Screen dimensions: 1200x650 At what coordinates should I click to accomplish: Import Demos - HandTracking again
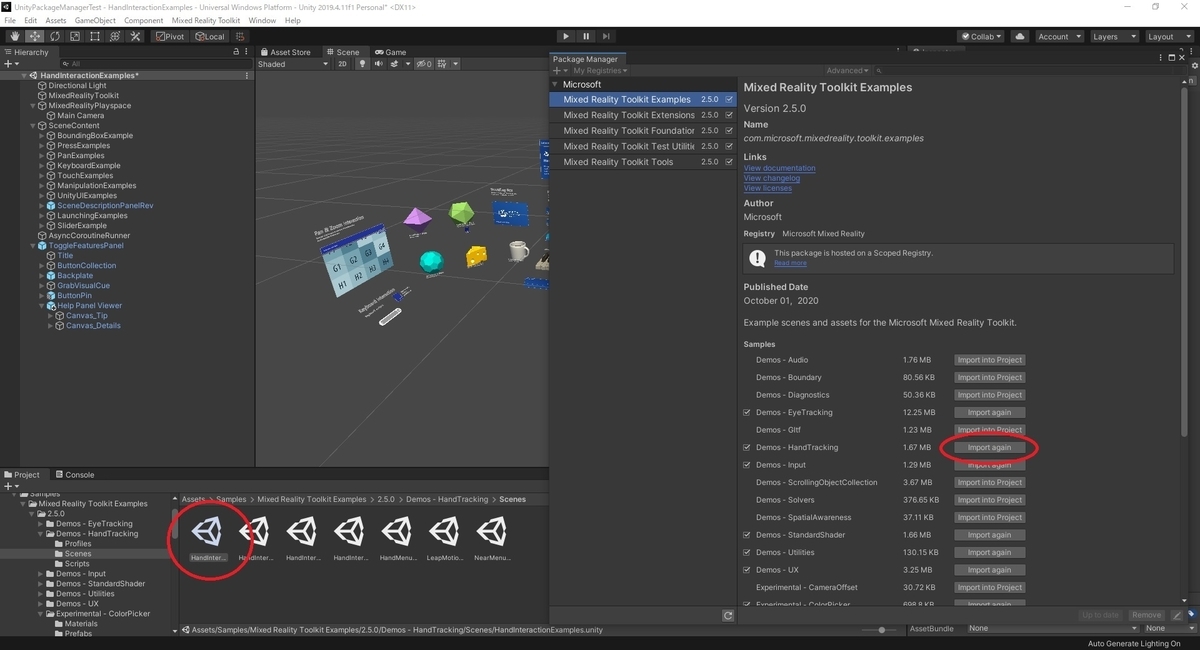point(989,448)
